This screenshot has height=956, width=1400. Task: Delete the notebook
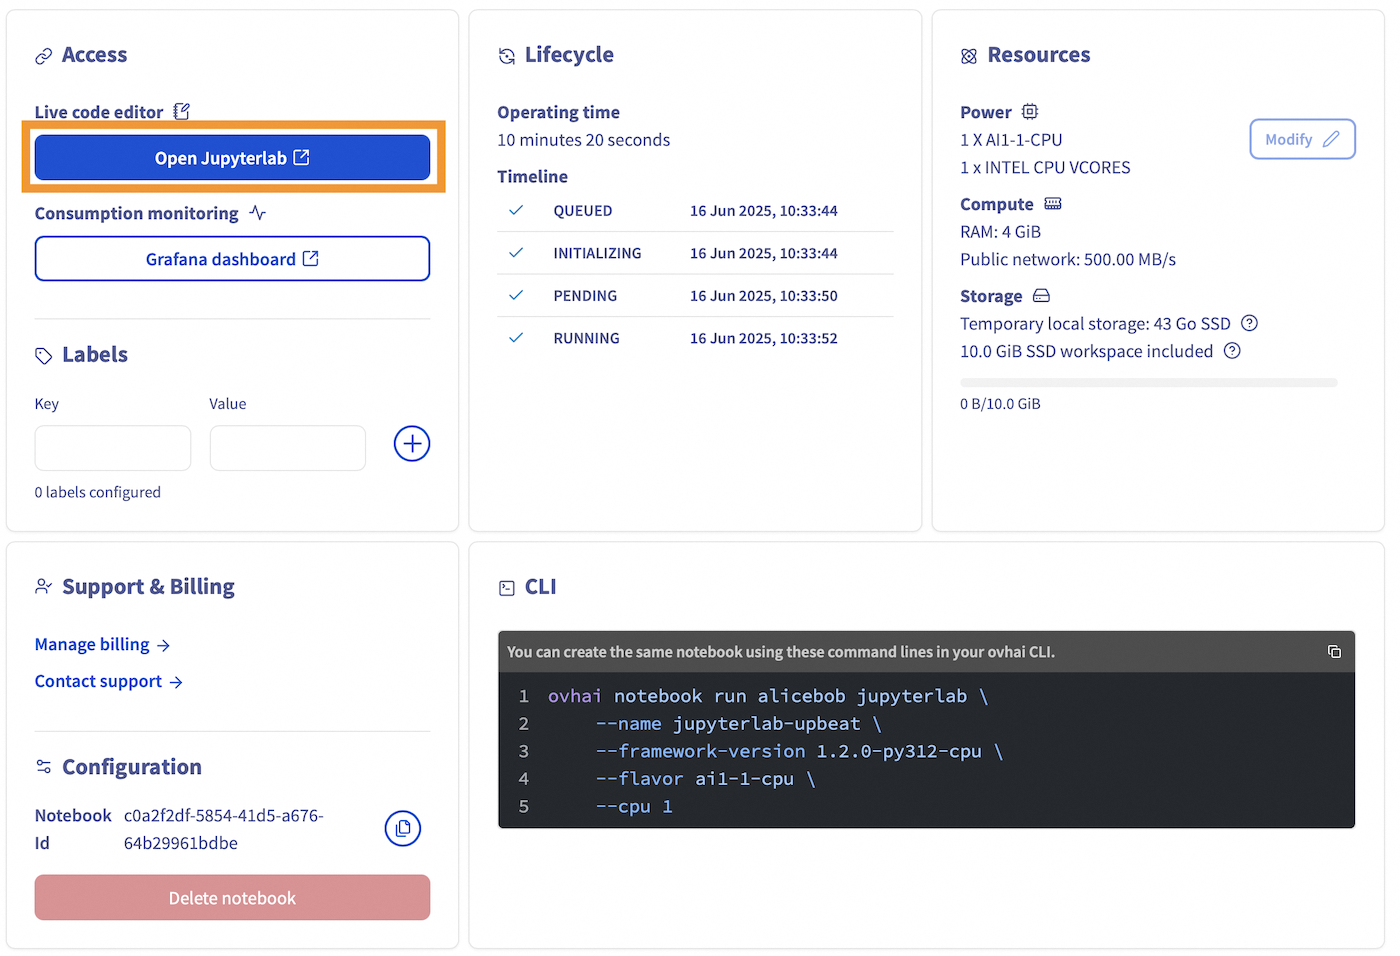point(232,897)
